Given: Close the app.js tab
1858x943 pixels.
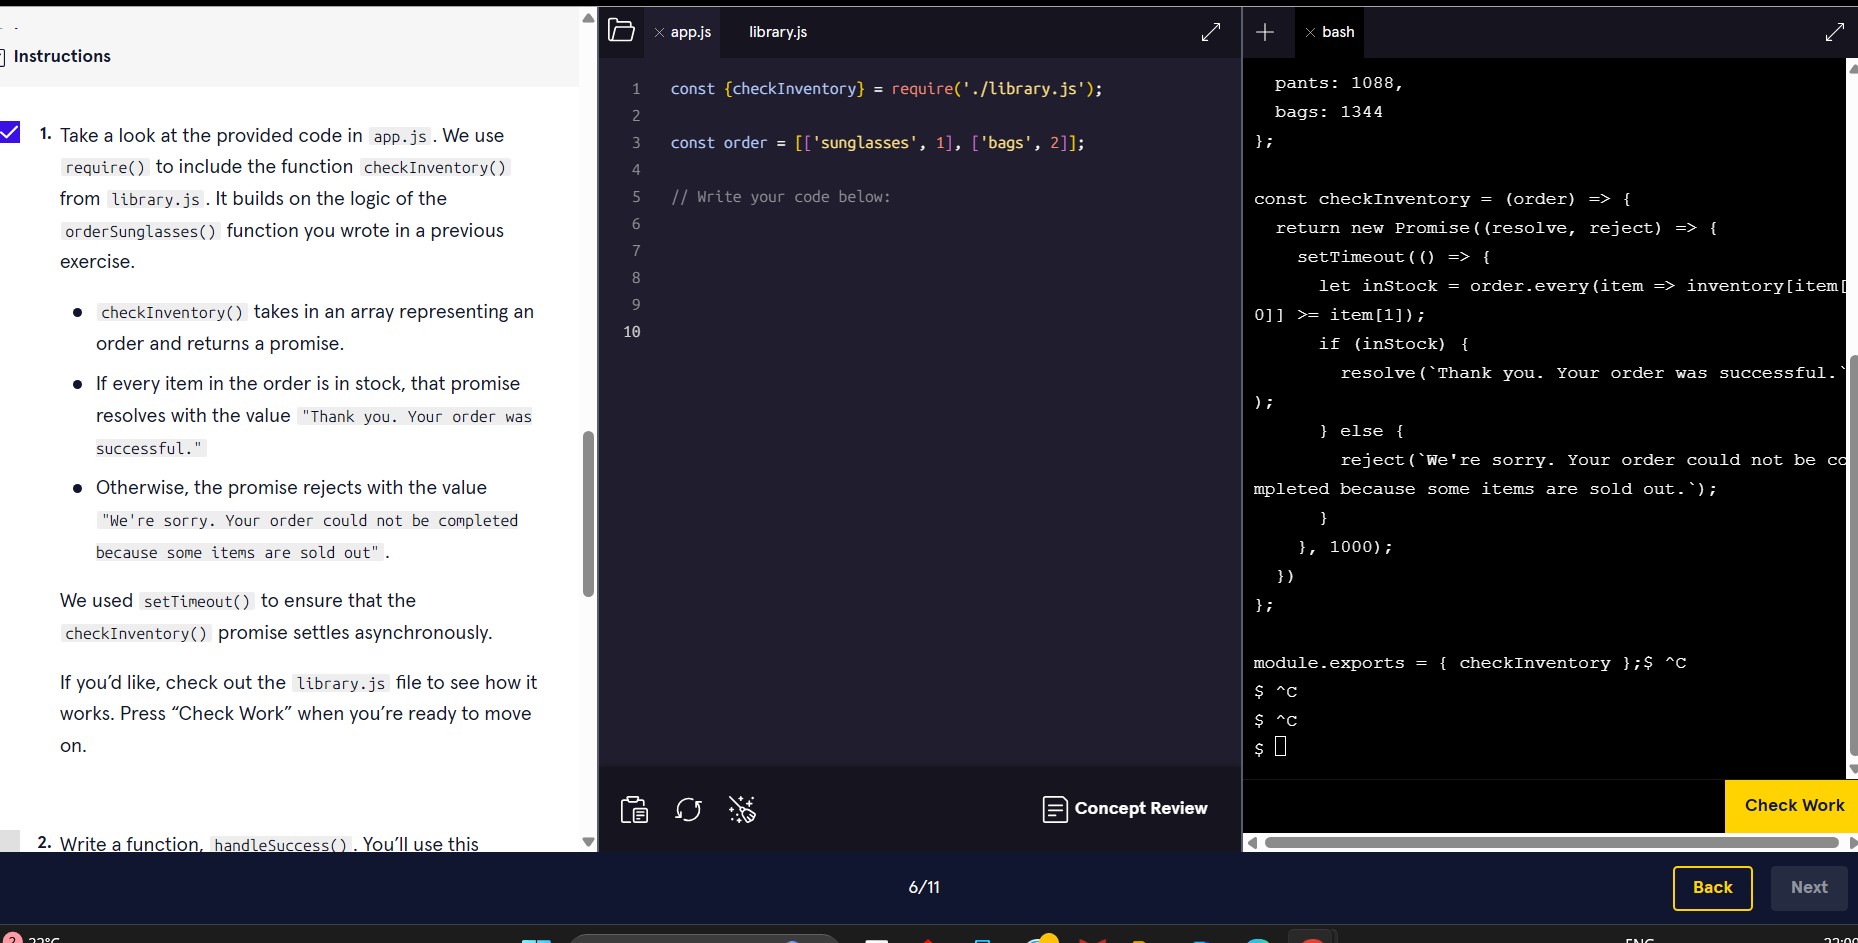Looking at the screenshot, I should click(659, 32).
